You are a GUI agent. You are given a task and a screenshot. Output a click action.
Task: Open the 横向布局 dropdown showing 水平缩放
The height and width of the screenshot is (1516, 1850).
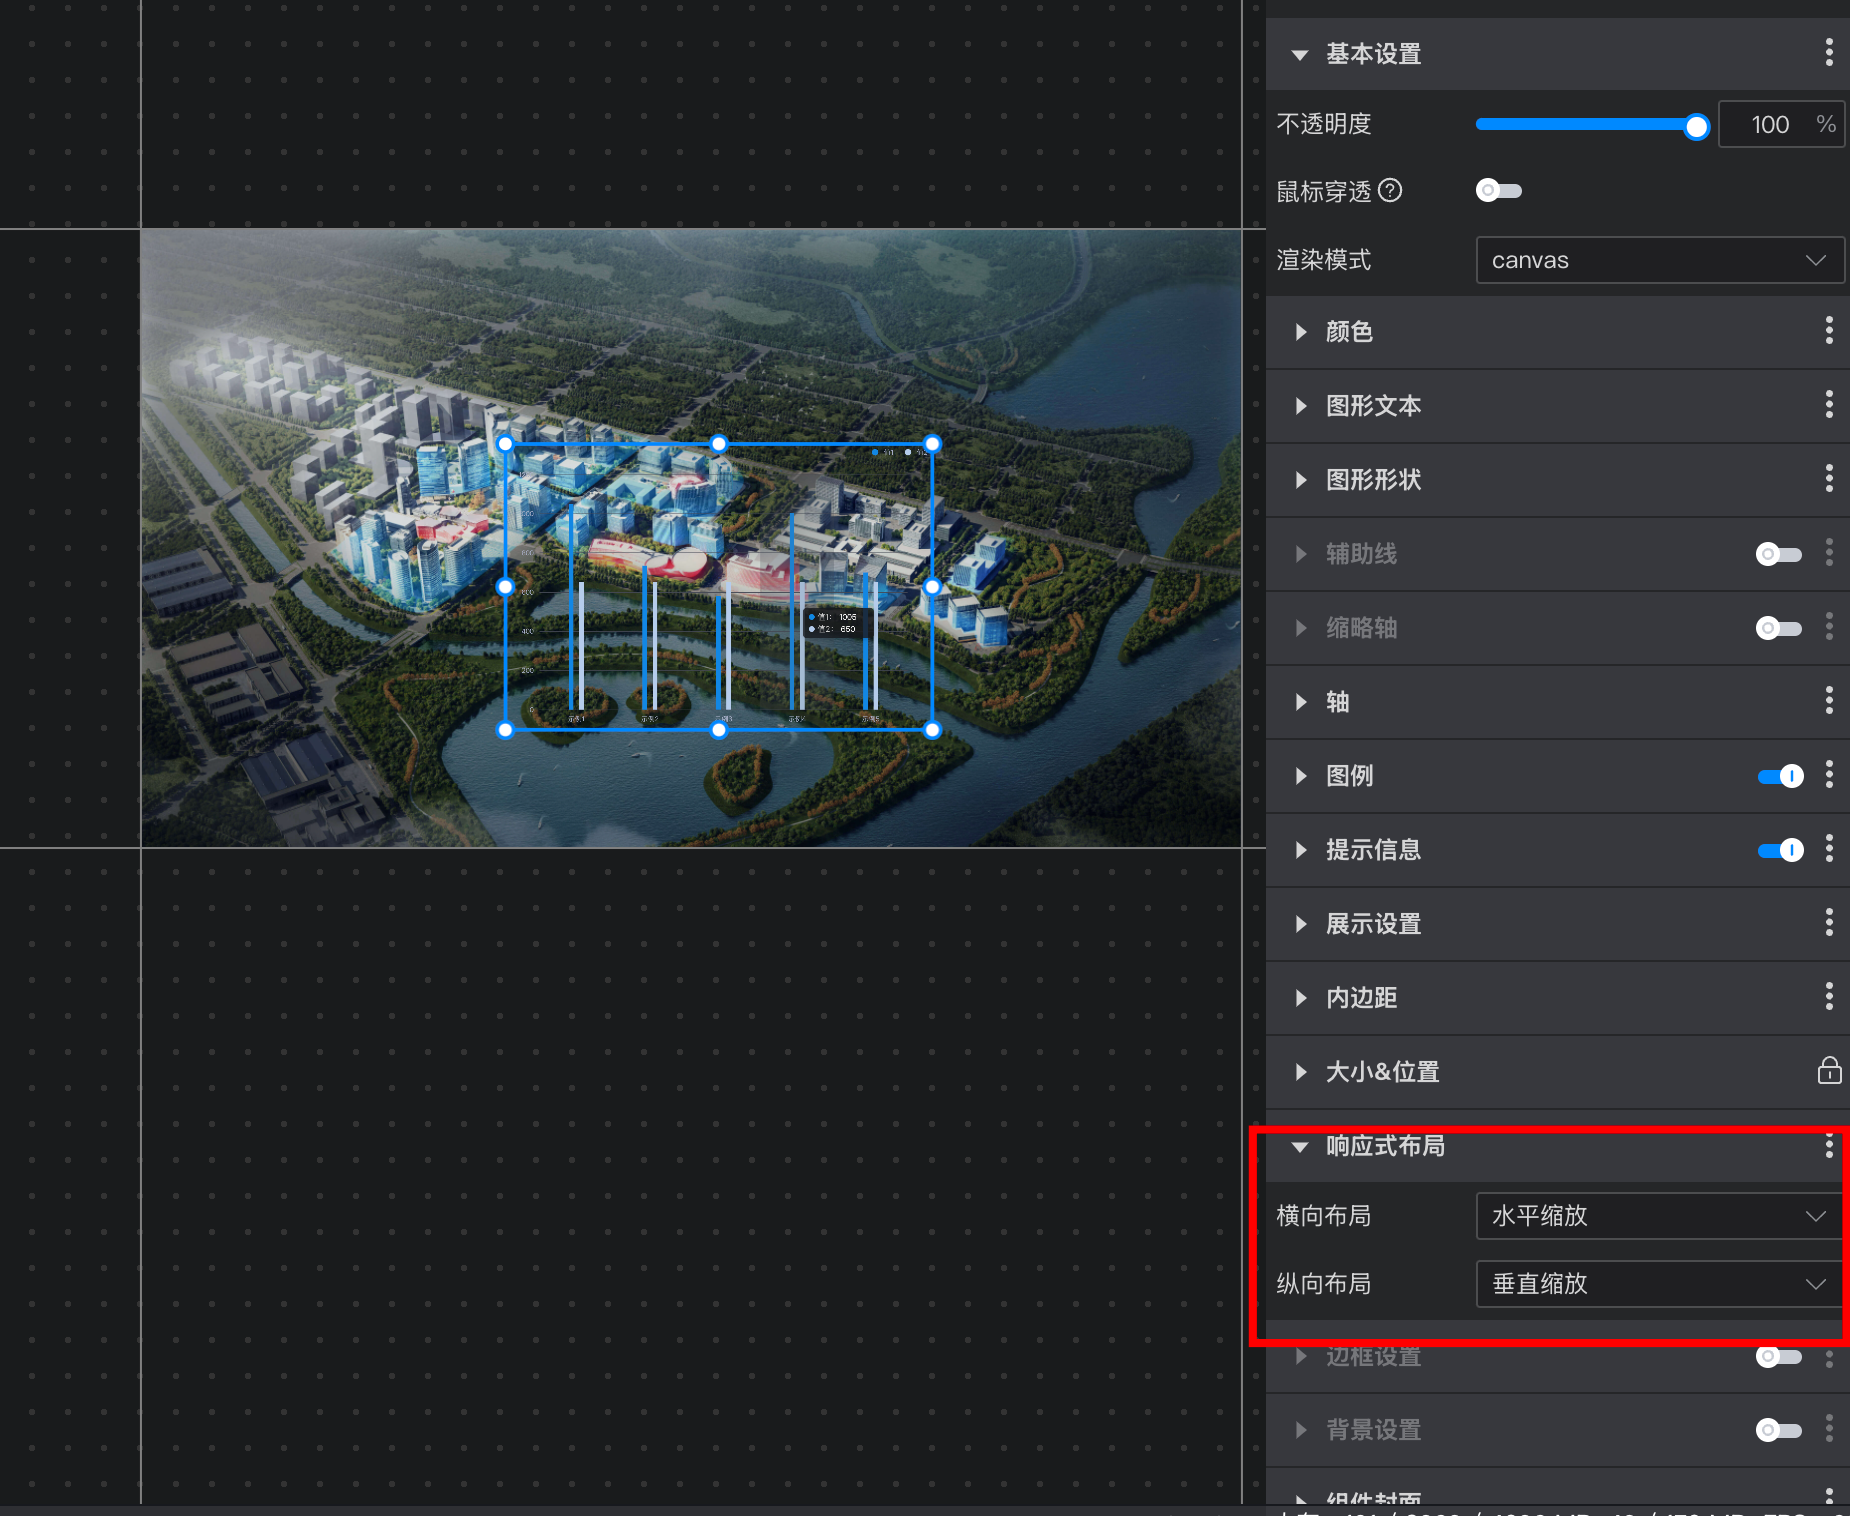[1658, 1216]
